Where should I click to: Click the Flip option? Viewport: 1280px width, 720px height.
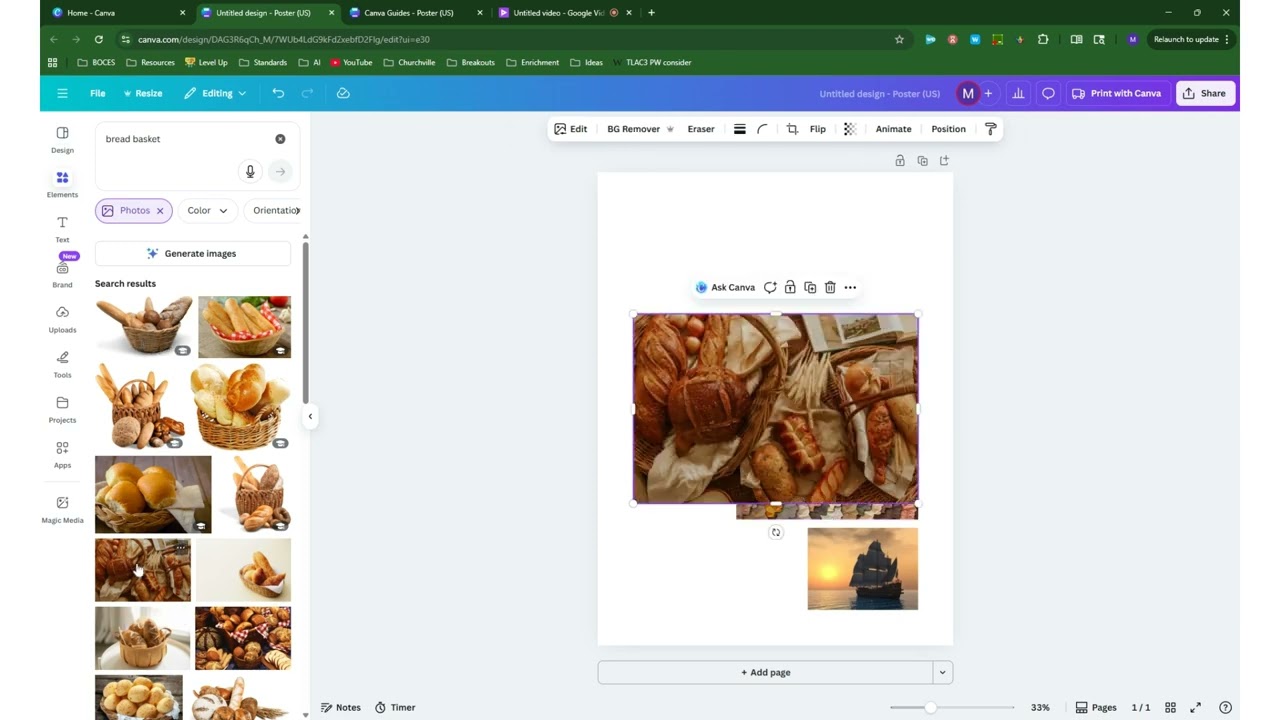pyautogui.click(x=818, y=129)
